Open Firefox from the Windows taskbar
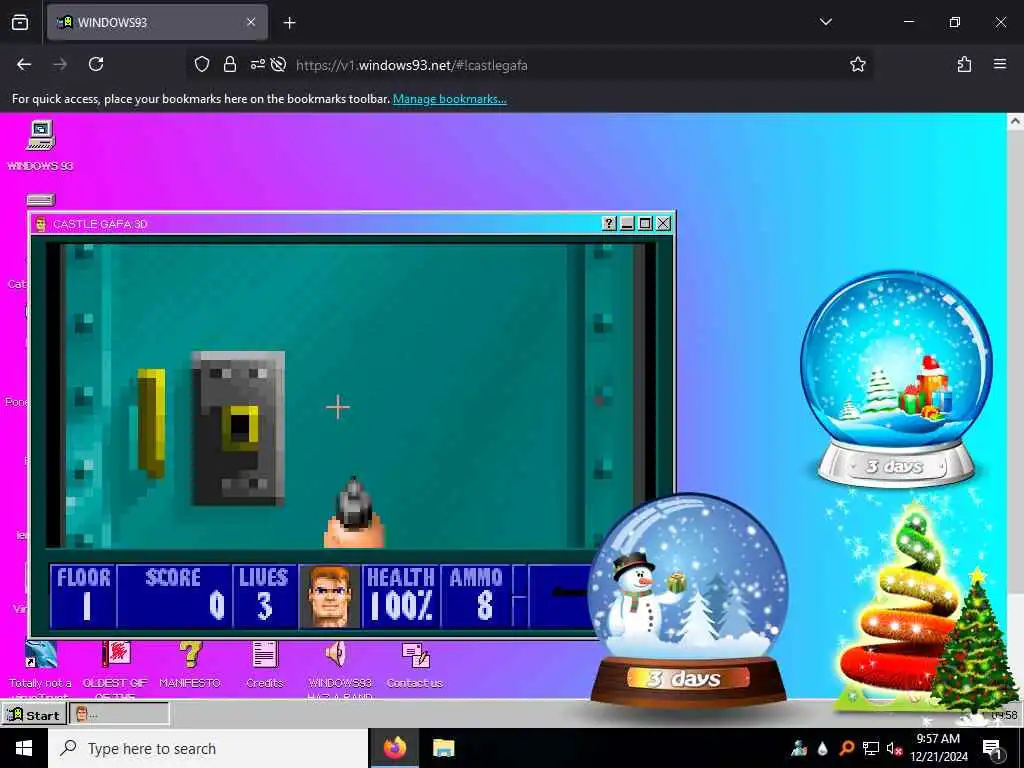This screenshot has width=1024, height=768. click(394, 748)
